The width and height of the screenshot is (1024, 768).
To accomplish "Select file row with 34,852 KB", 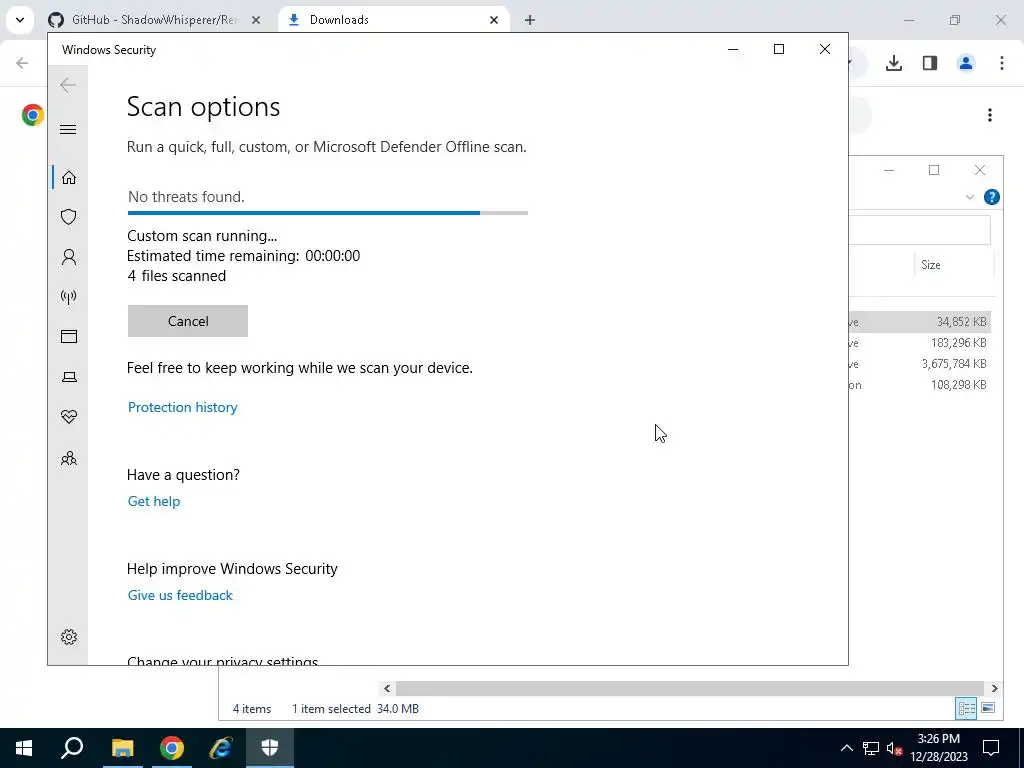I will tap(920, 321).
